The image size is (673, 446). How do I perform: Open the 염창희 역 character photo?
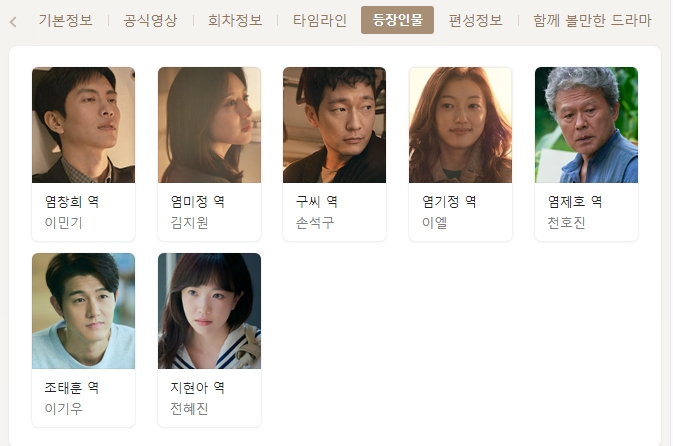[x=83, y=125]
